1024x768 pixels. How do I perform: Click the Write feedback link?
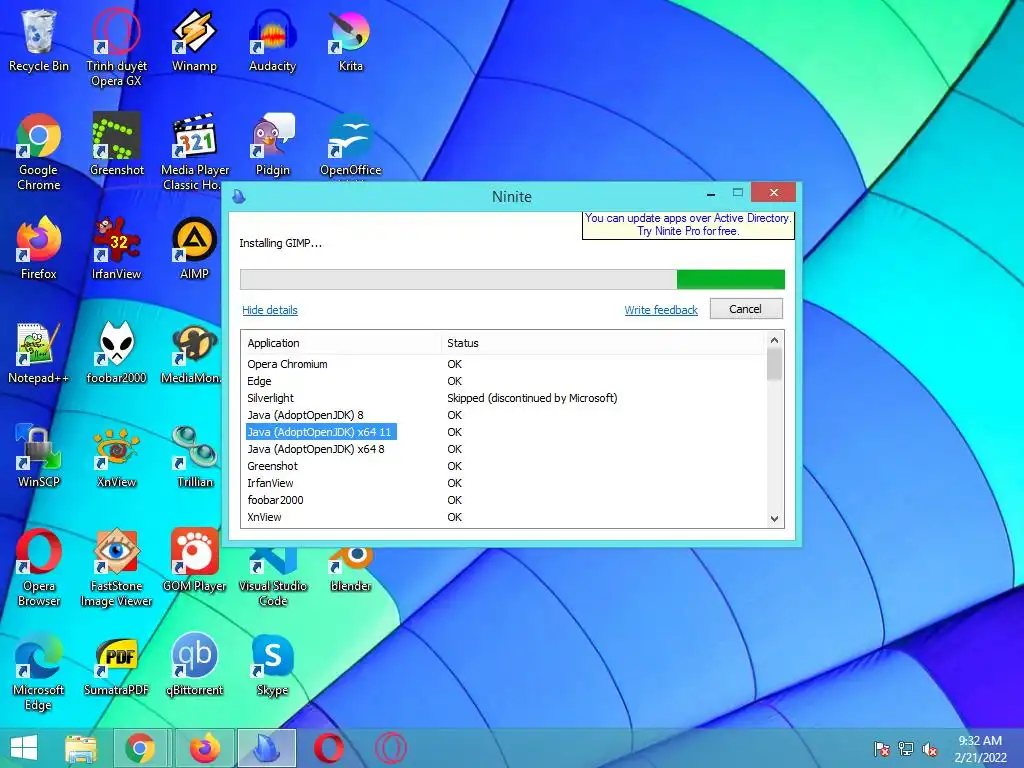tap(661, 310)
